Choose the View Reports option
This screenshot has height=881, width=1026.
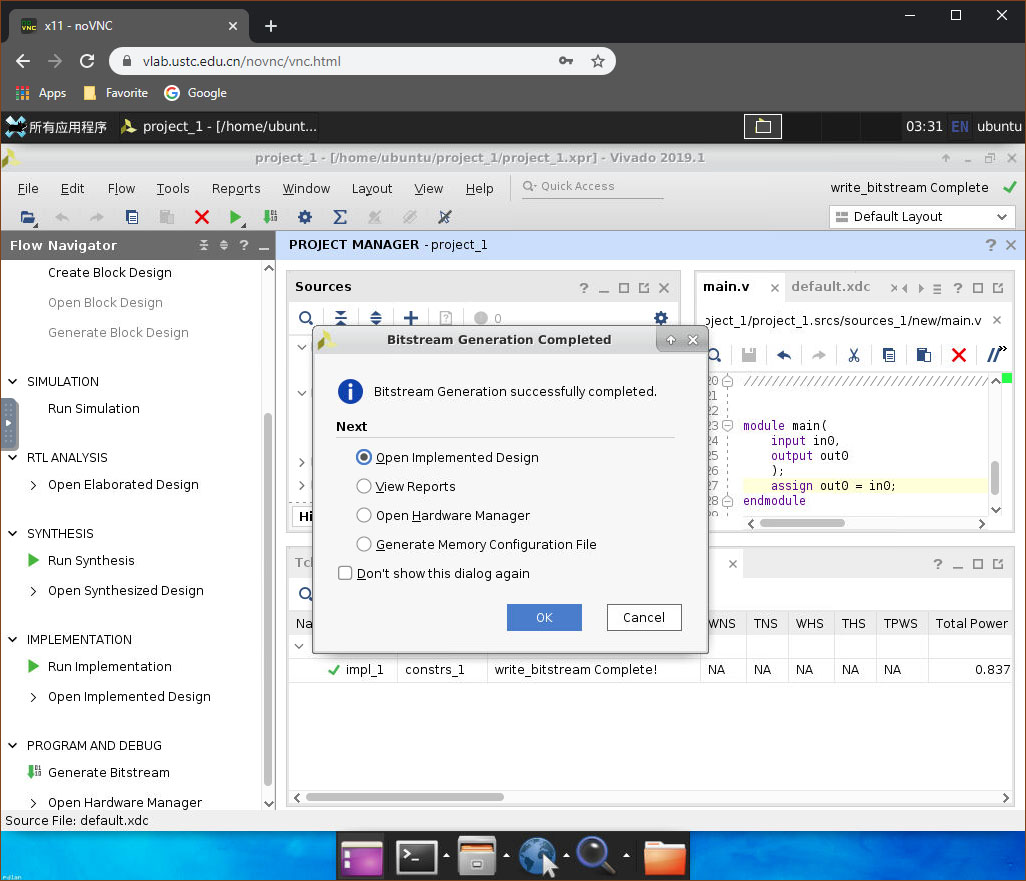362,487
